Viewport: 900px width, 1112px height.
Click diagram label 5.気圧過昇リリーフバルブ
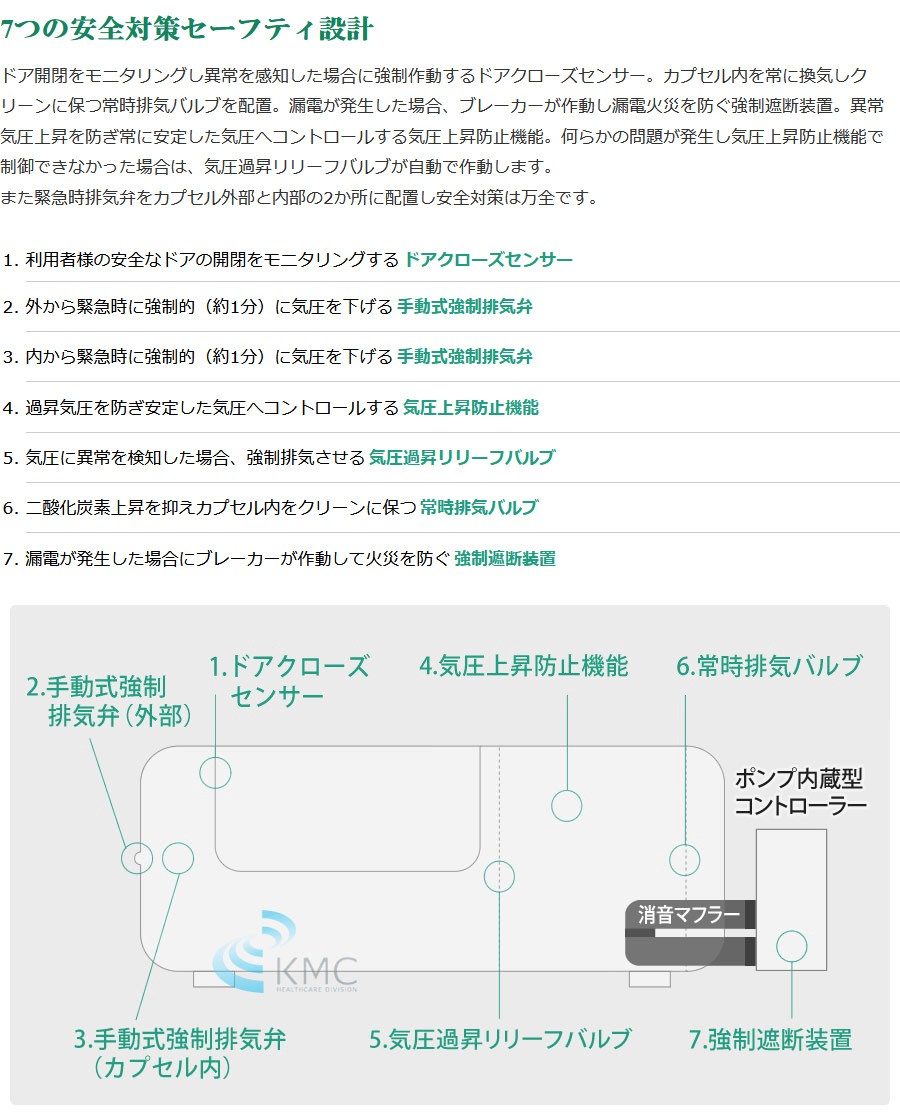coord(500,1039)
